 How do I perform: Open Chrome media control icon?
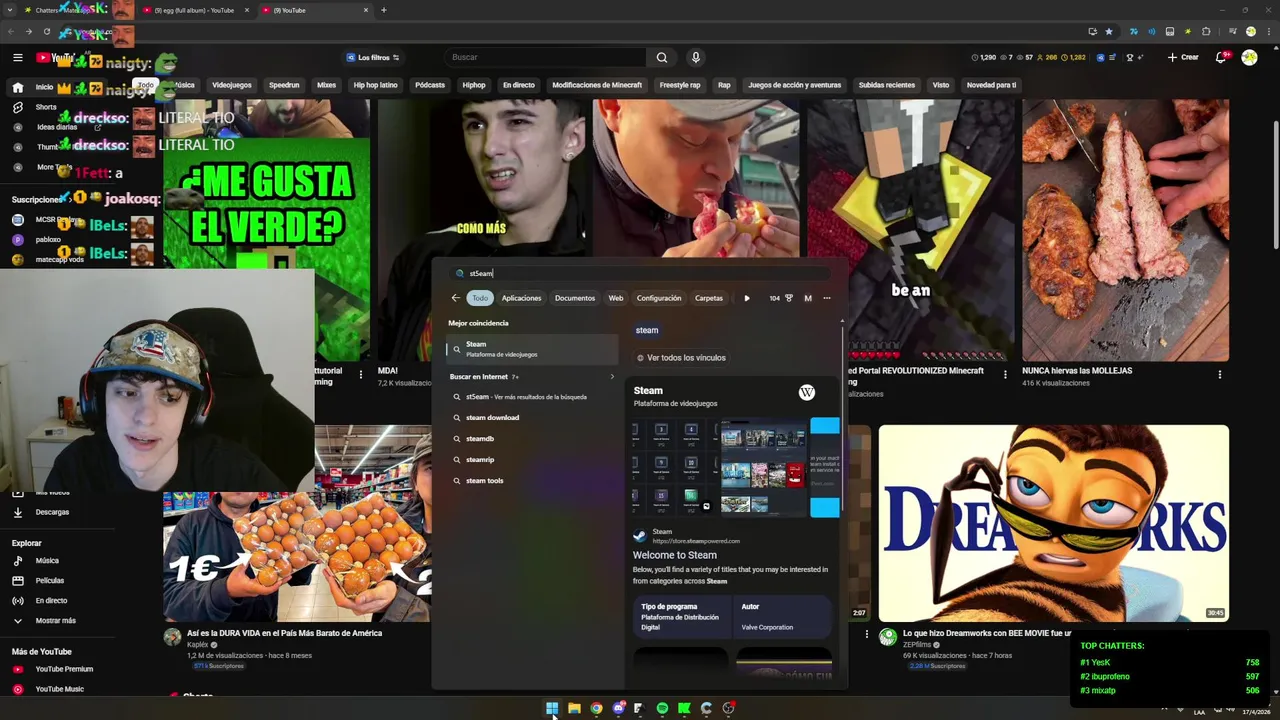point(1232,31)
